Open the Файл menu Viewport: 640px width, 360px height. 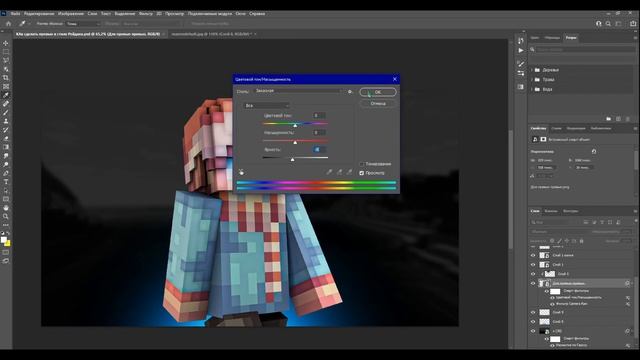point(16,13)
